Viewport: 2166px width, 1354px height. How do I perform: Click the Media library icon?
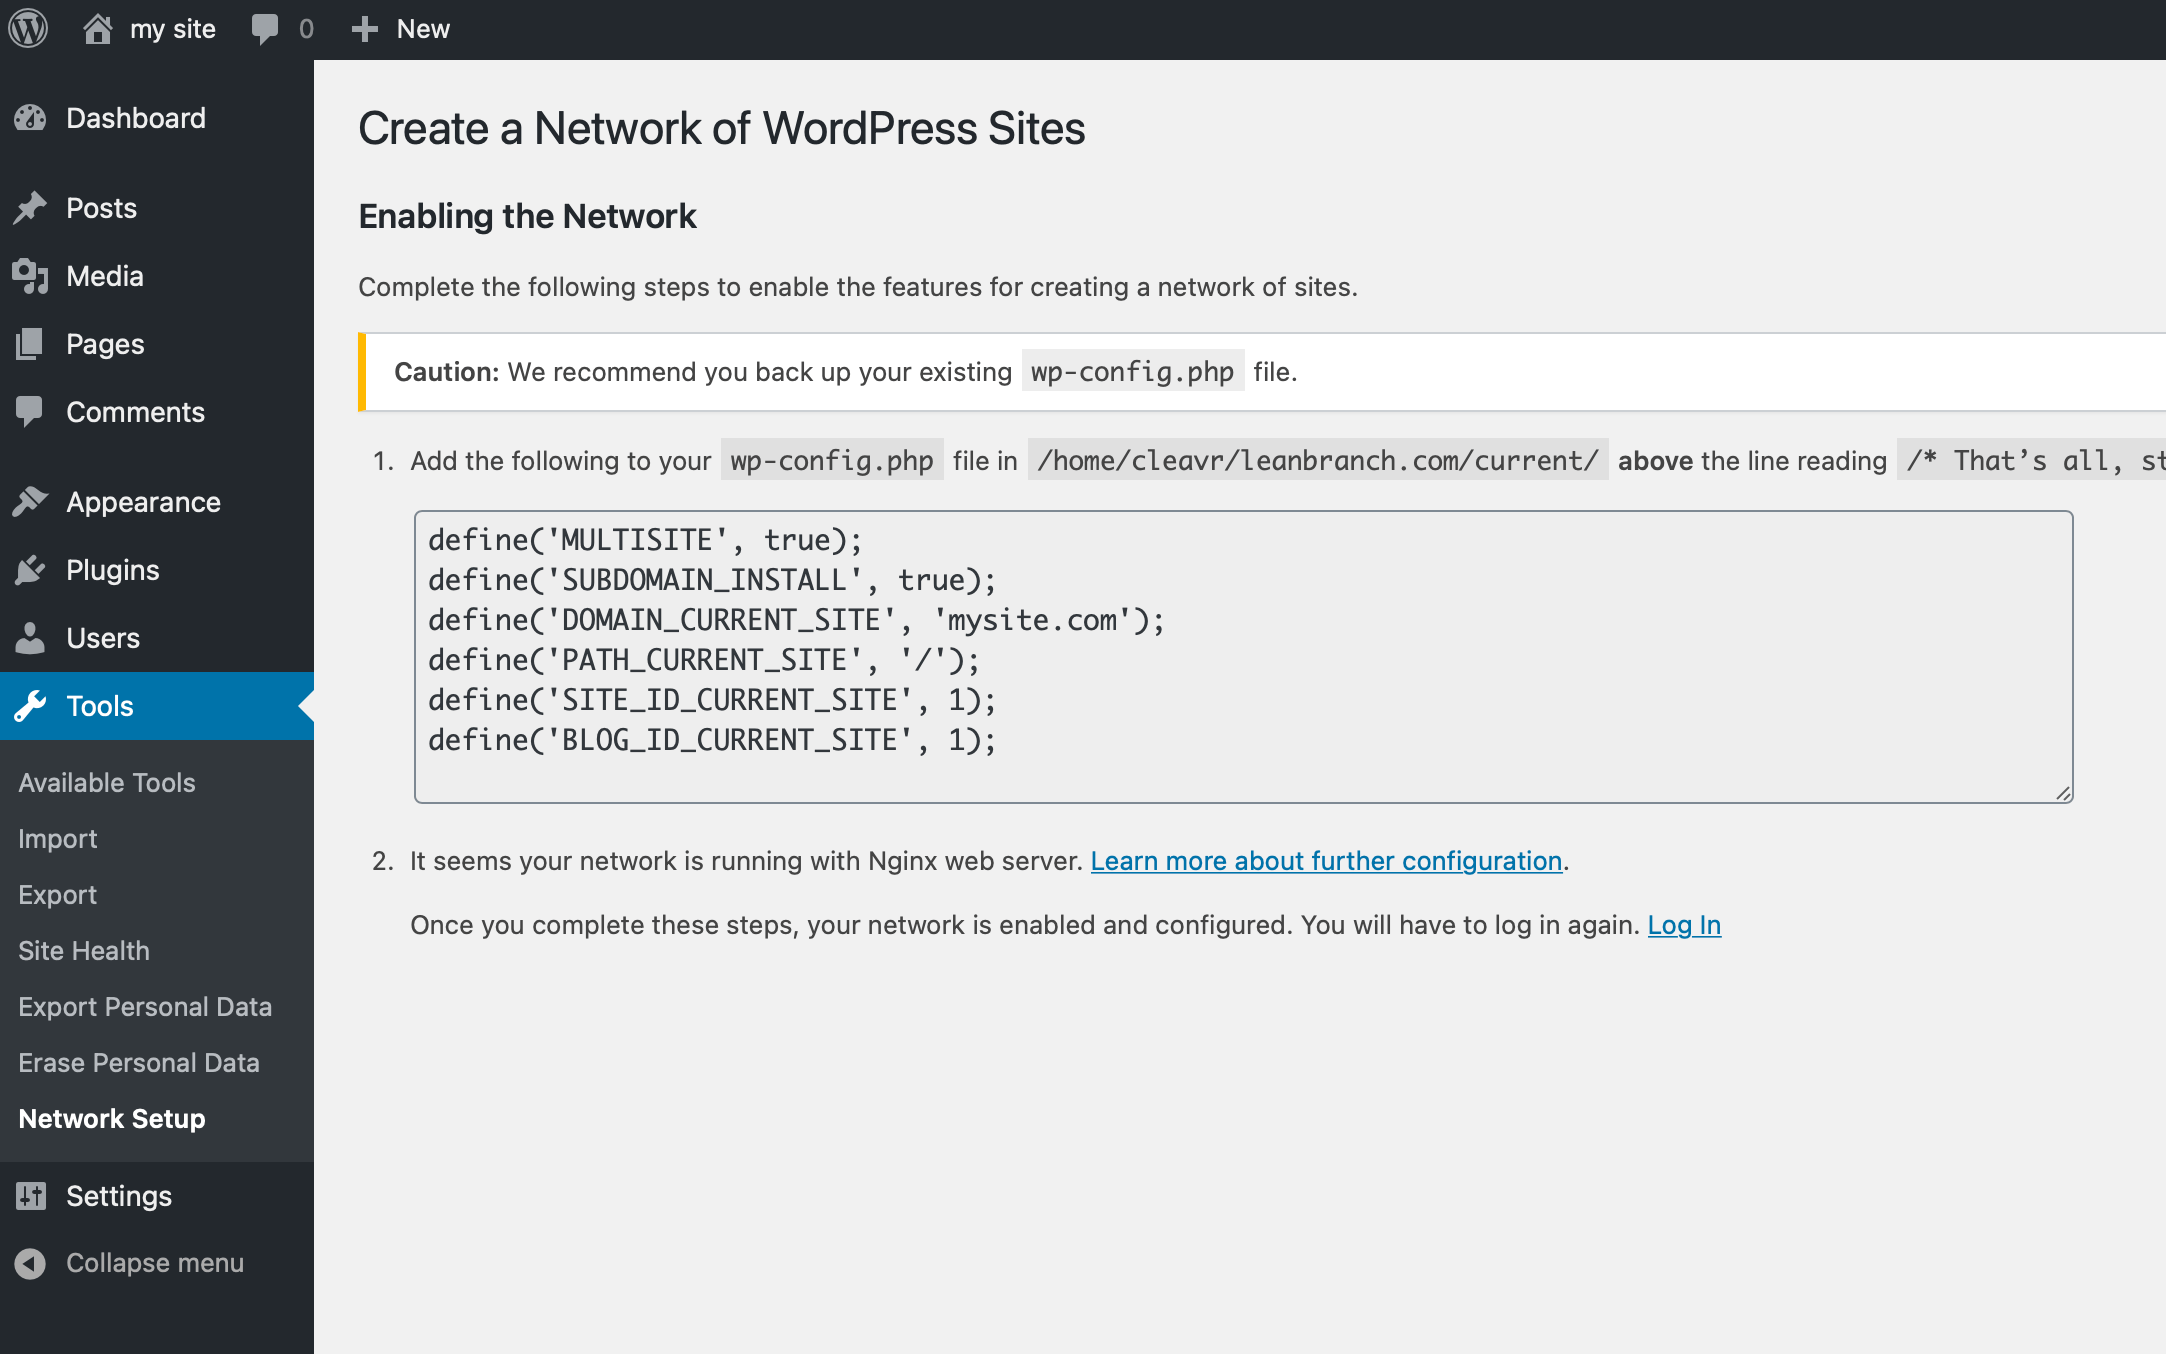point(31,276)
